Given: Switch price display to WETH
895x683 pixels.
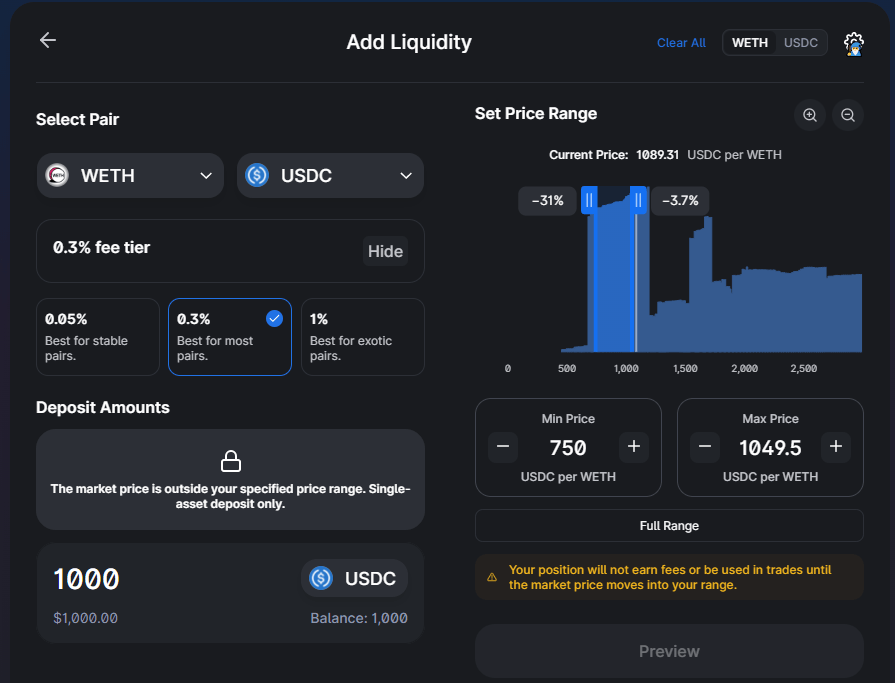Looking at the screenshot, I should click(749, 43).
